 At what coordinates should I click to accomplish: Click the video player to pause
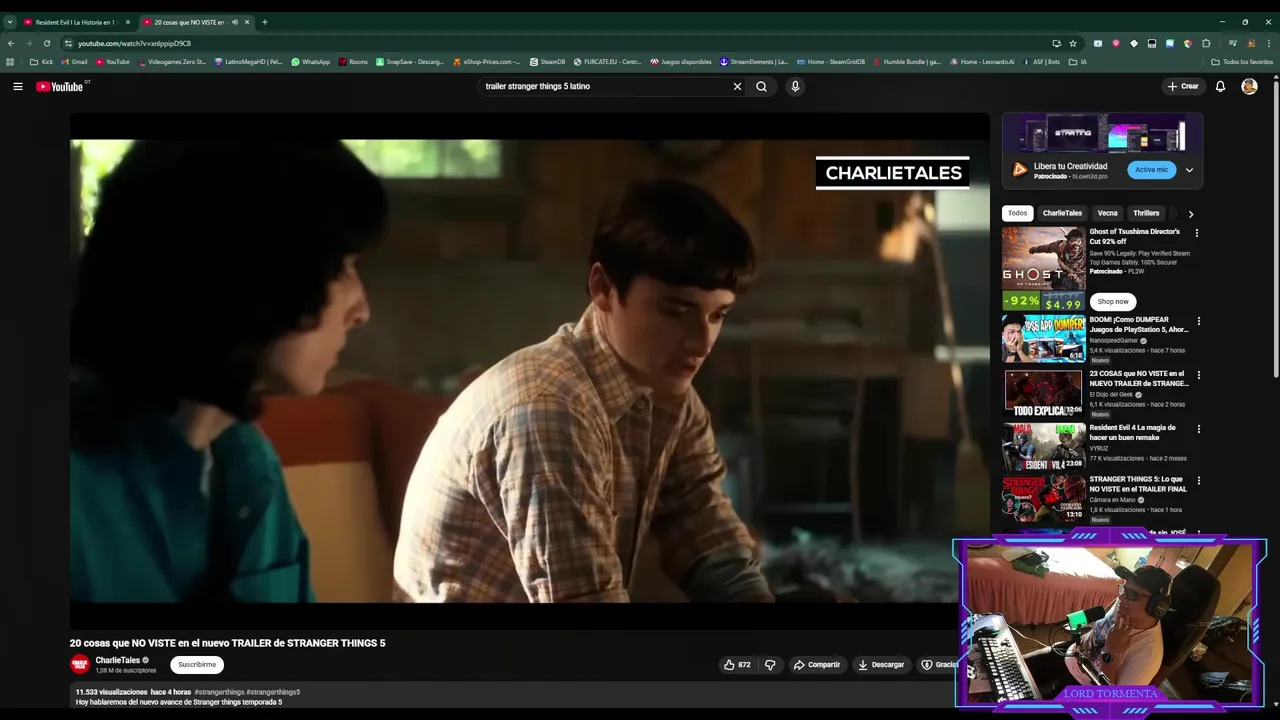(x=530, y=370)
